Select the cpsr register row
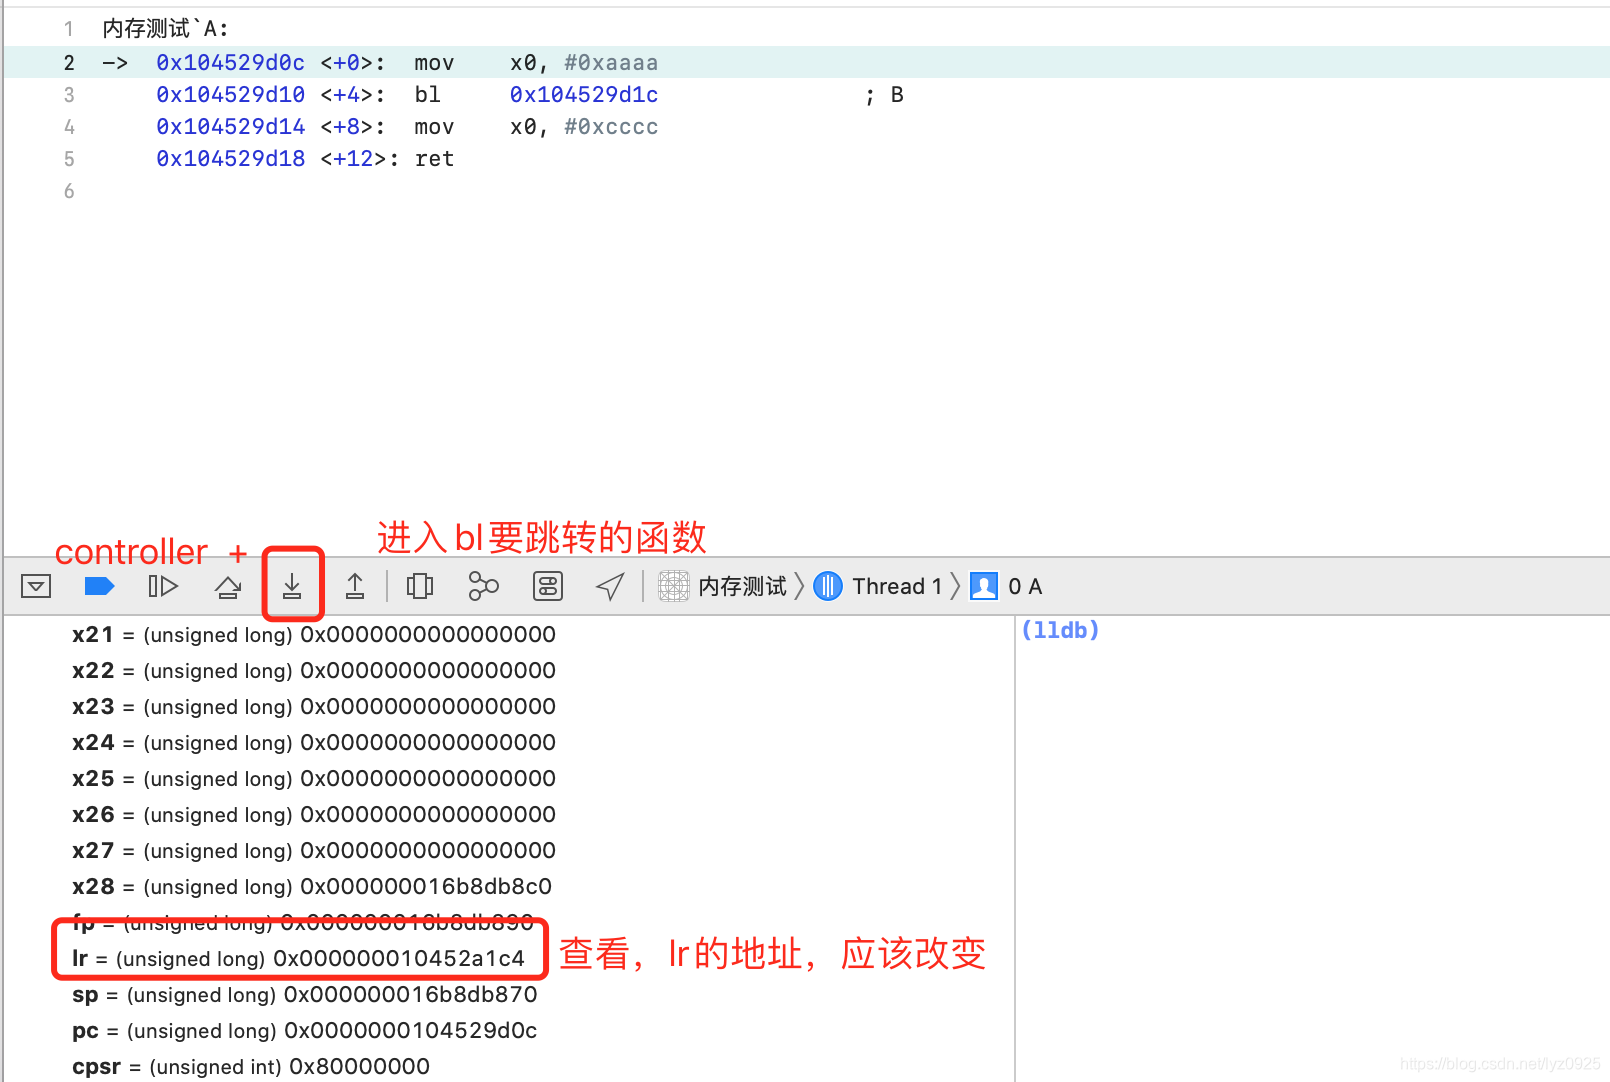This screenshot has height=1082, width=1610. click(x=251, y=1066)
